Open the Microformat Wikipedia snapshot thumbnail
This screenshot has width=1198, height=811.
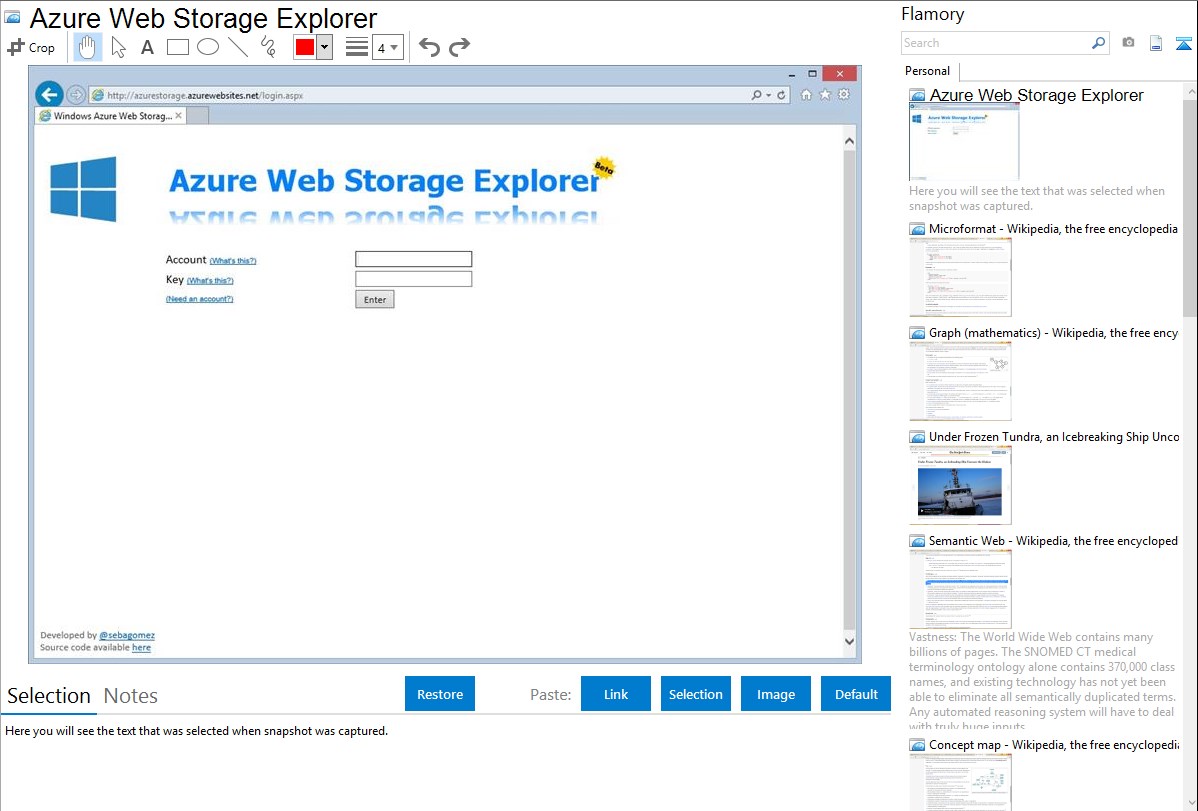point(960,277)
